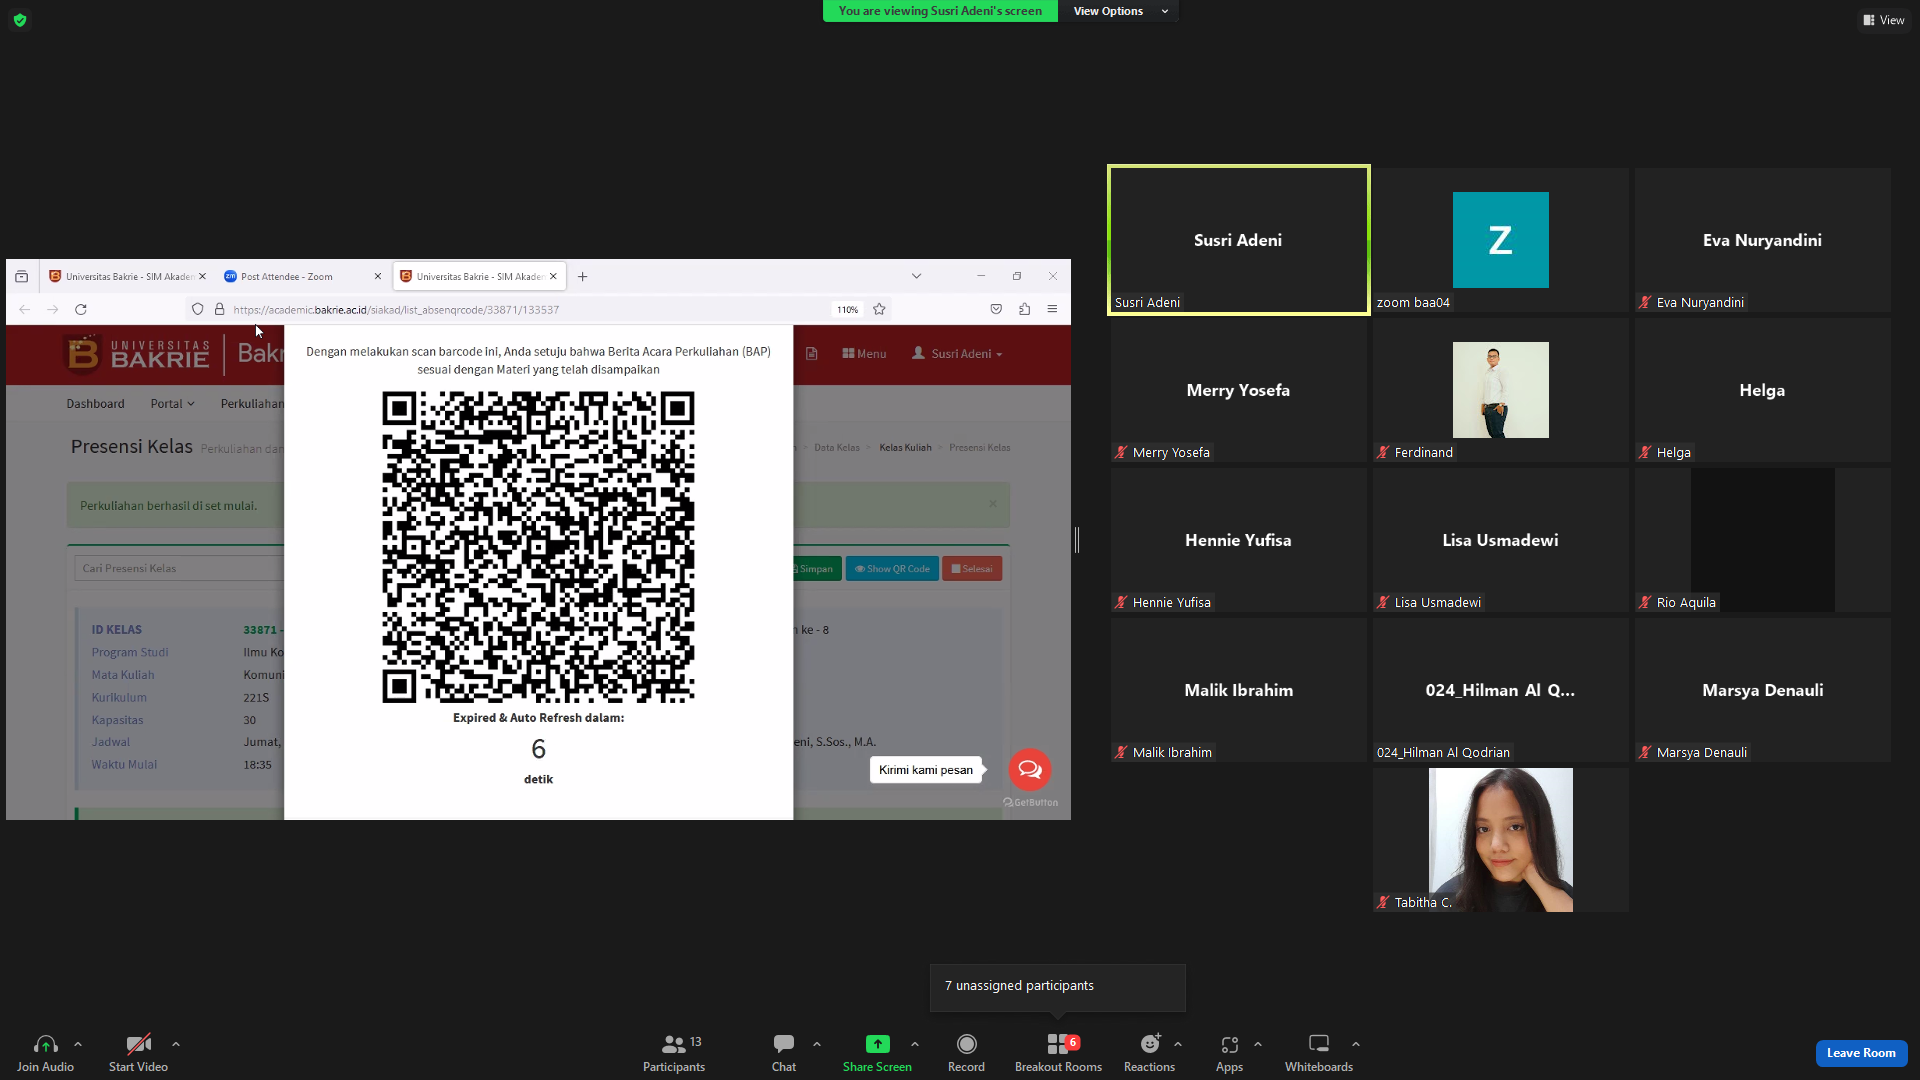
Task: Click the View layout button
Action: (1883, 20)
